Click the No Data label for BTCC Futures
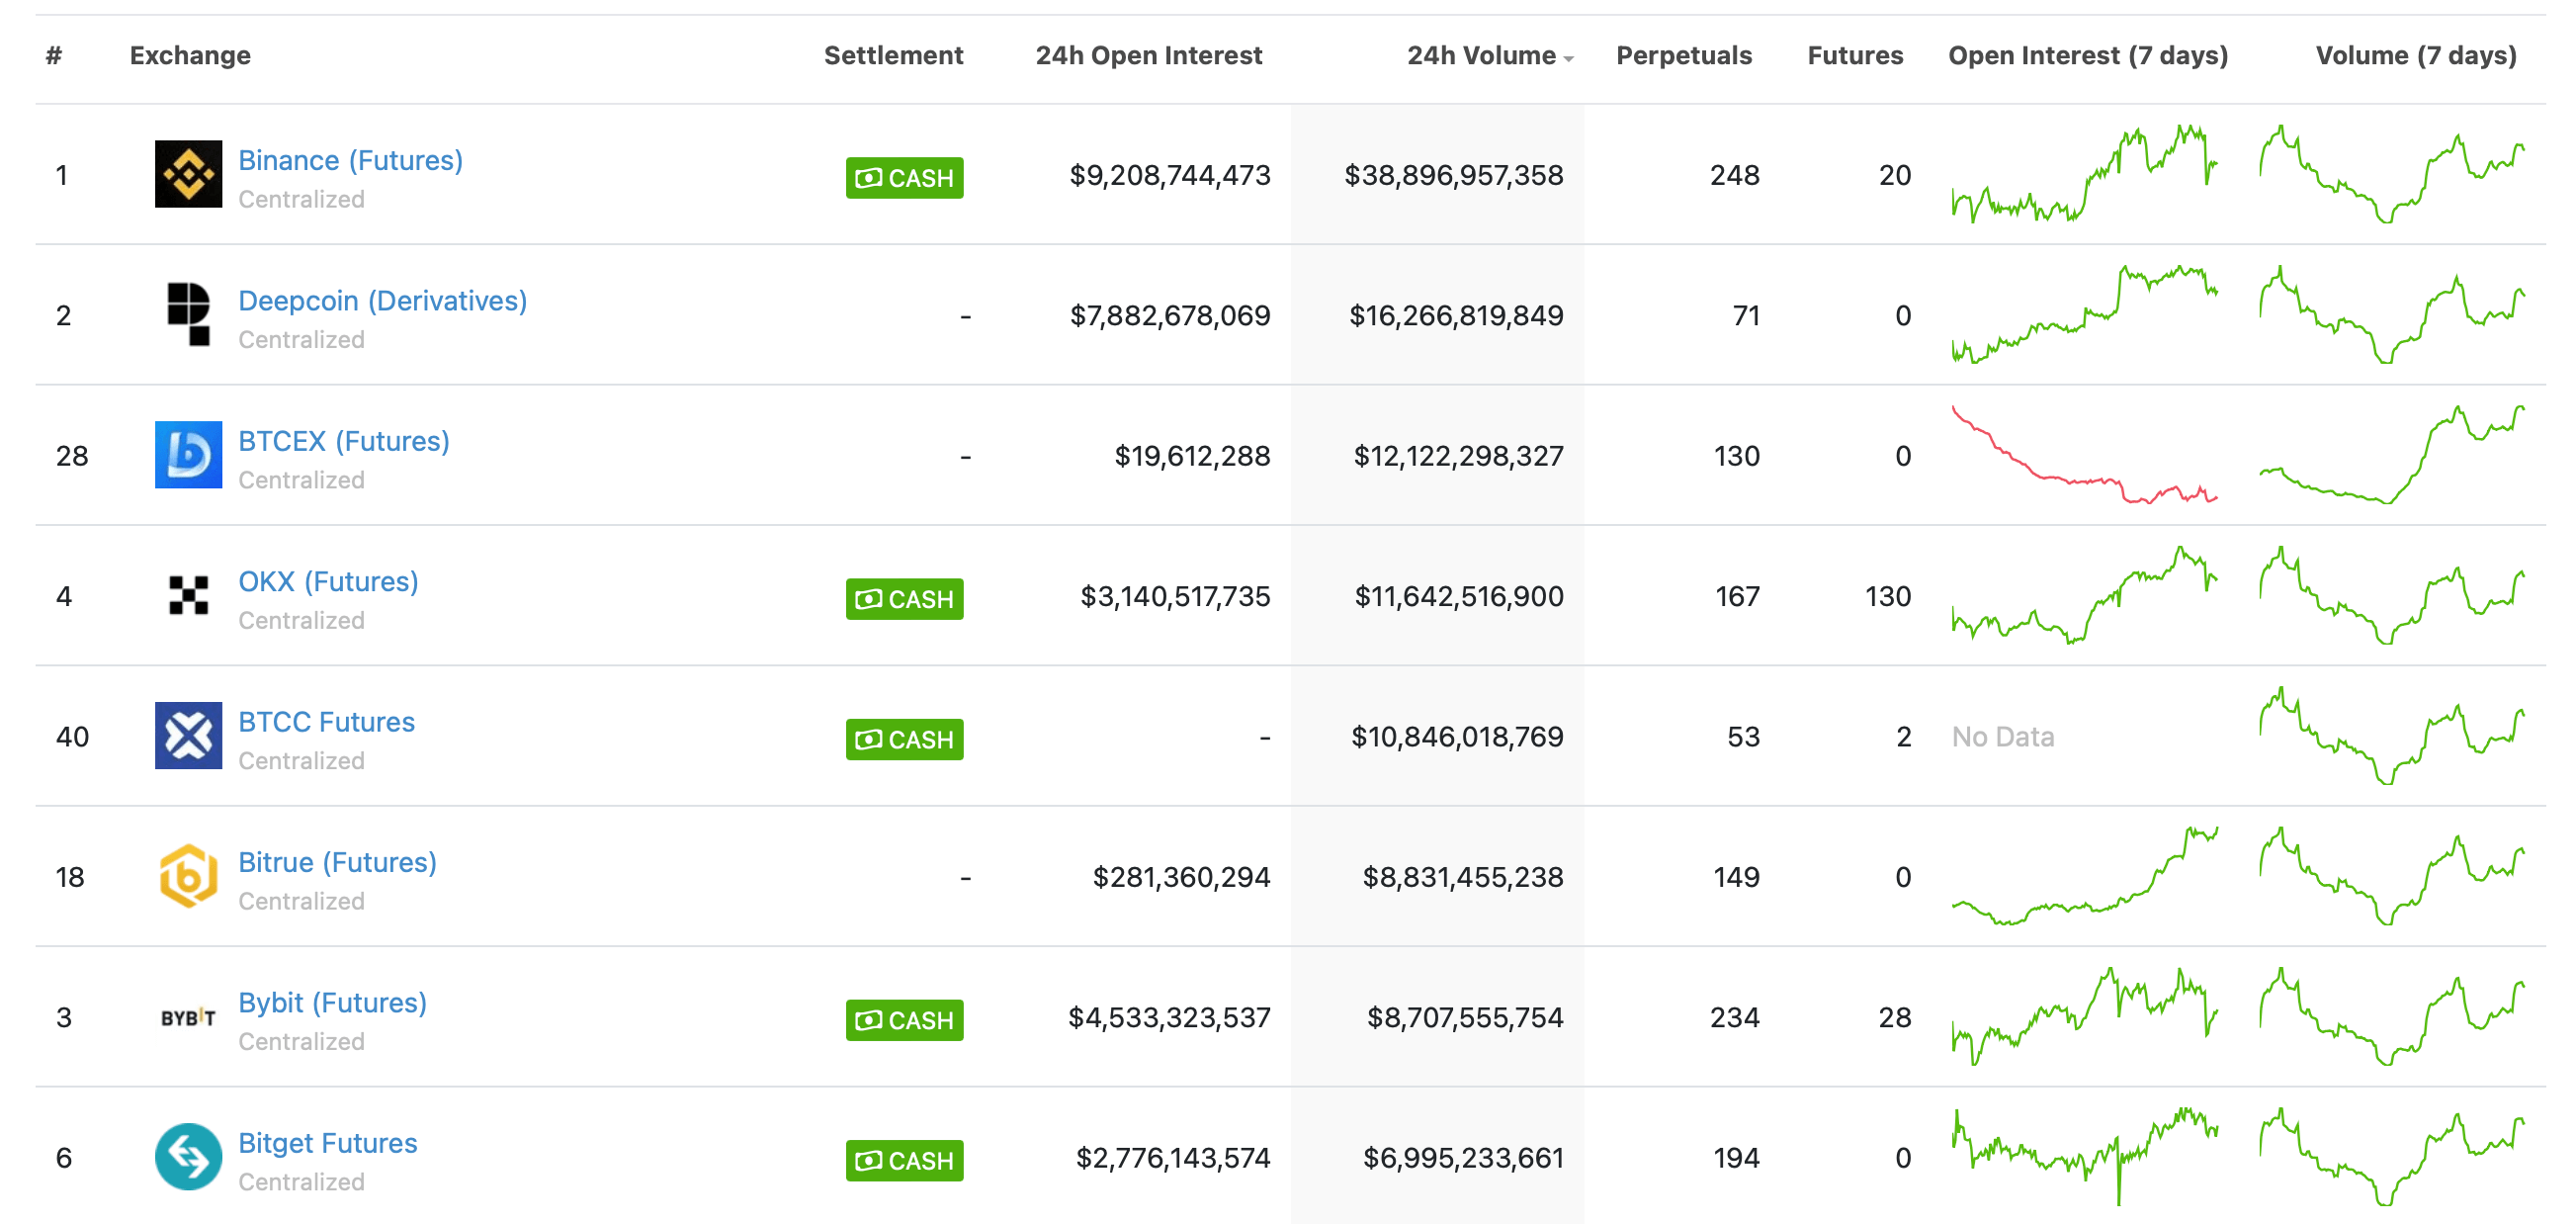The height and width of the screenshot is (1224, 2576). [x=2003, y=737]
